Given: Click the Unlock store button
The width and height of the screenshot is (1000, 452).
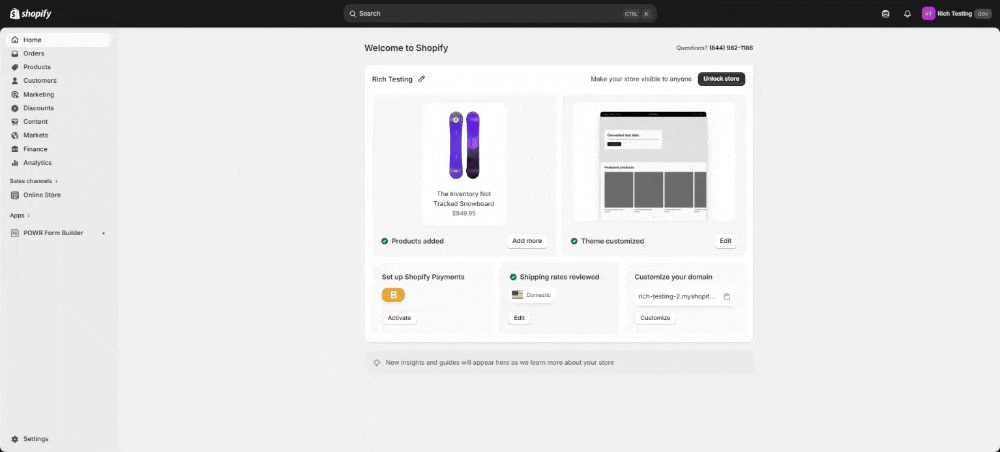Looking at the screenshot, I should [x=721, y=79].
